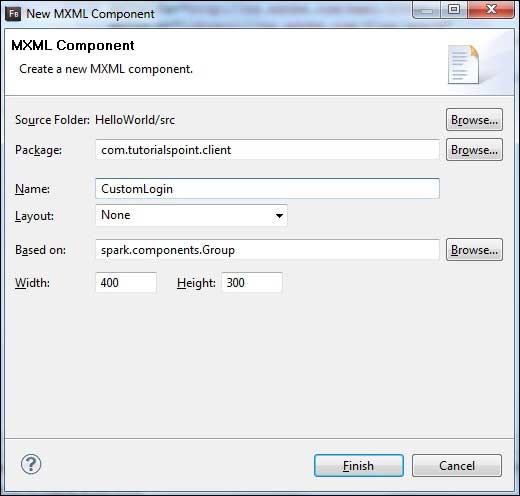Close the New MXML Component dialog
Viewport: 520px width, 496px height.
click(x=491, y=9)
